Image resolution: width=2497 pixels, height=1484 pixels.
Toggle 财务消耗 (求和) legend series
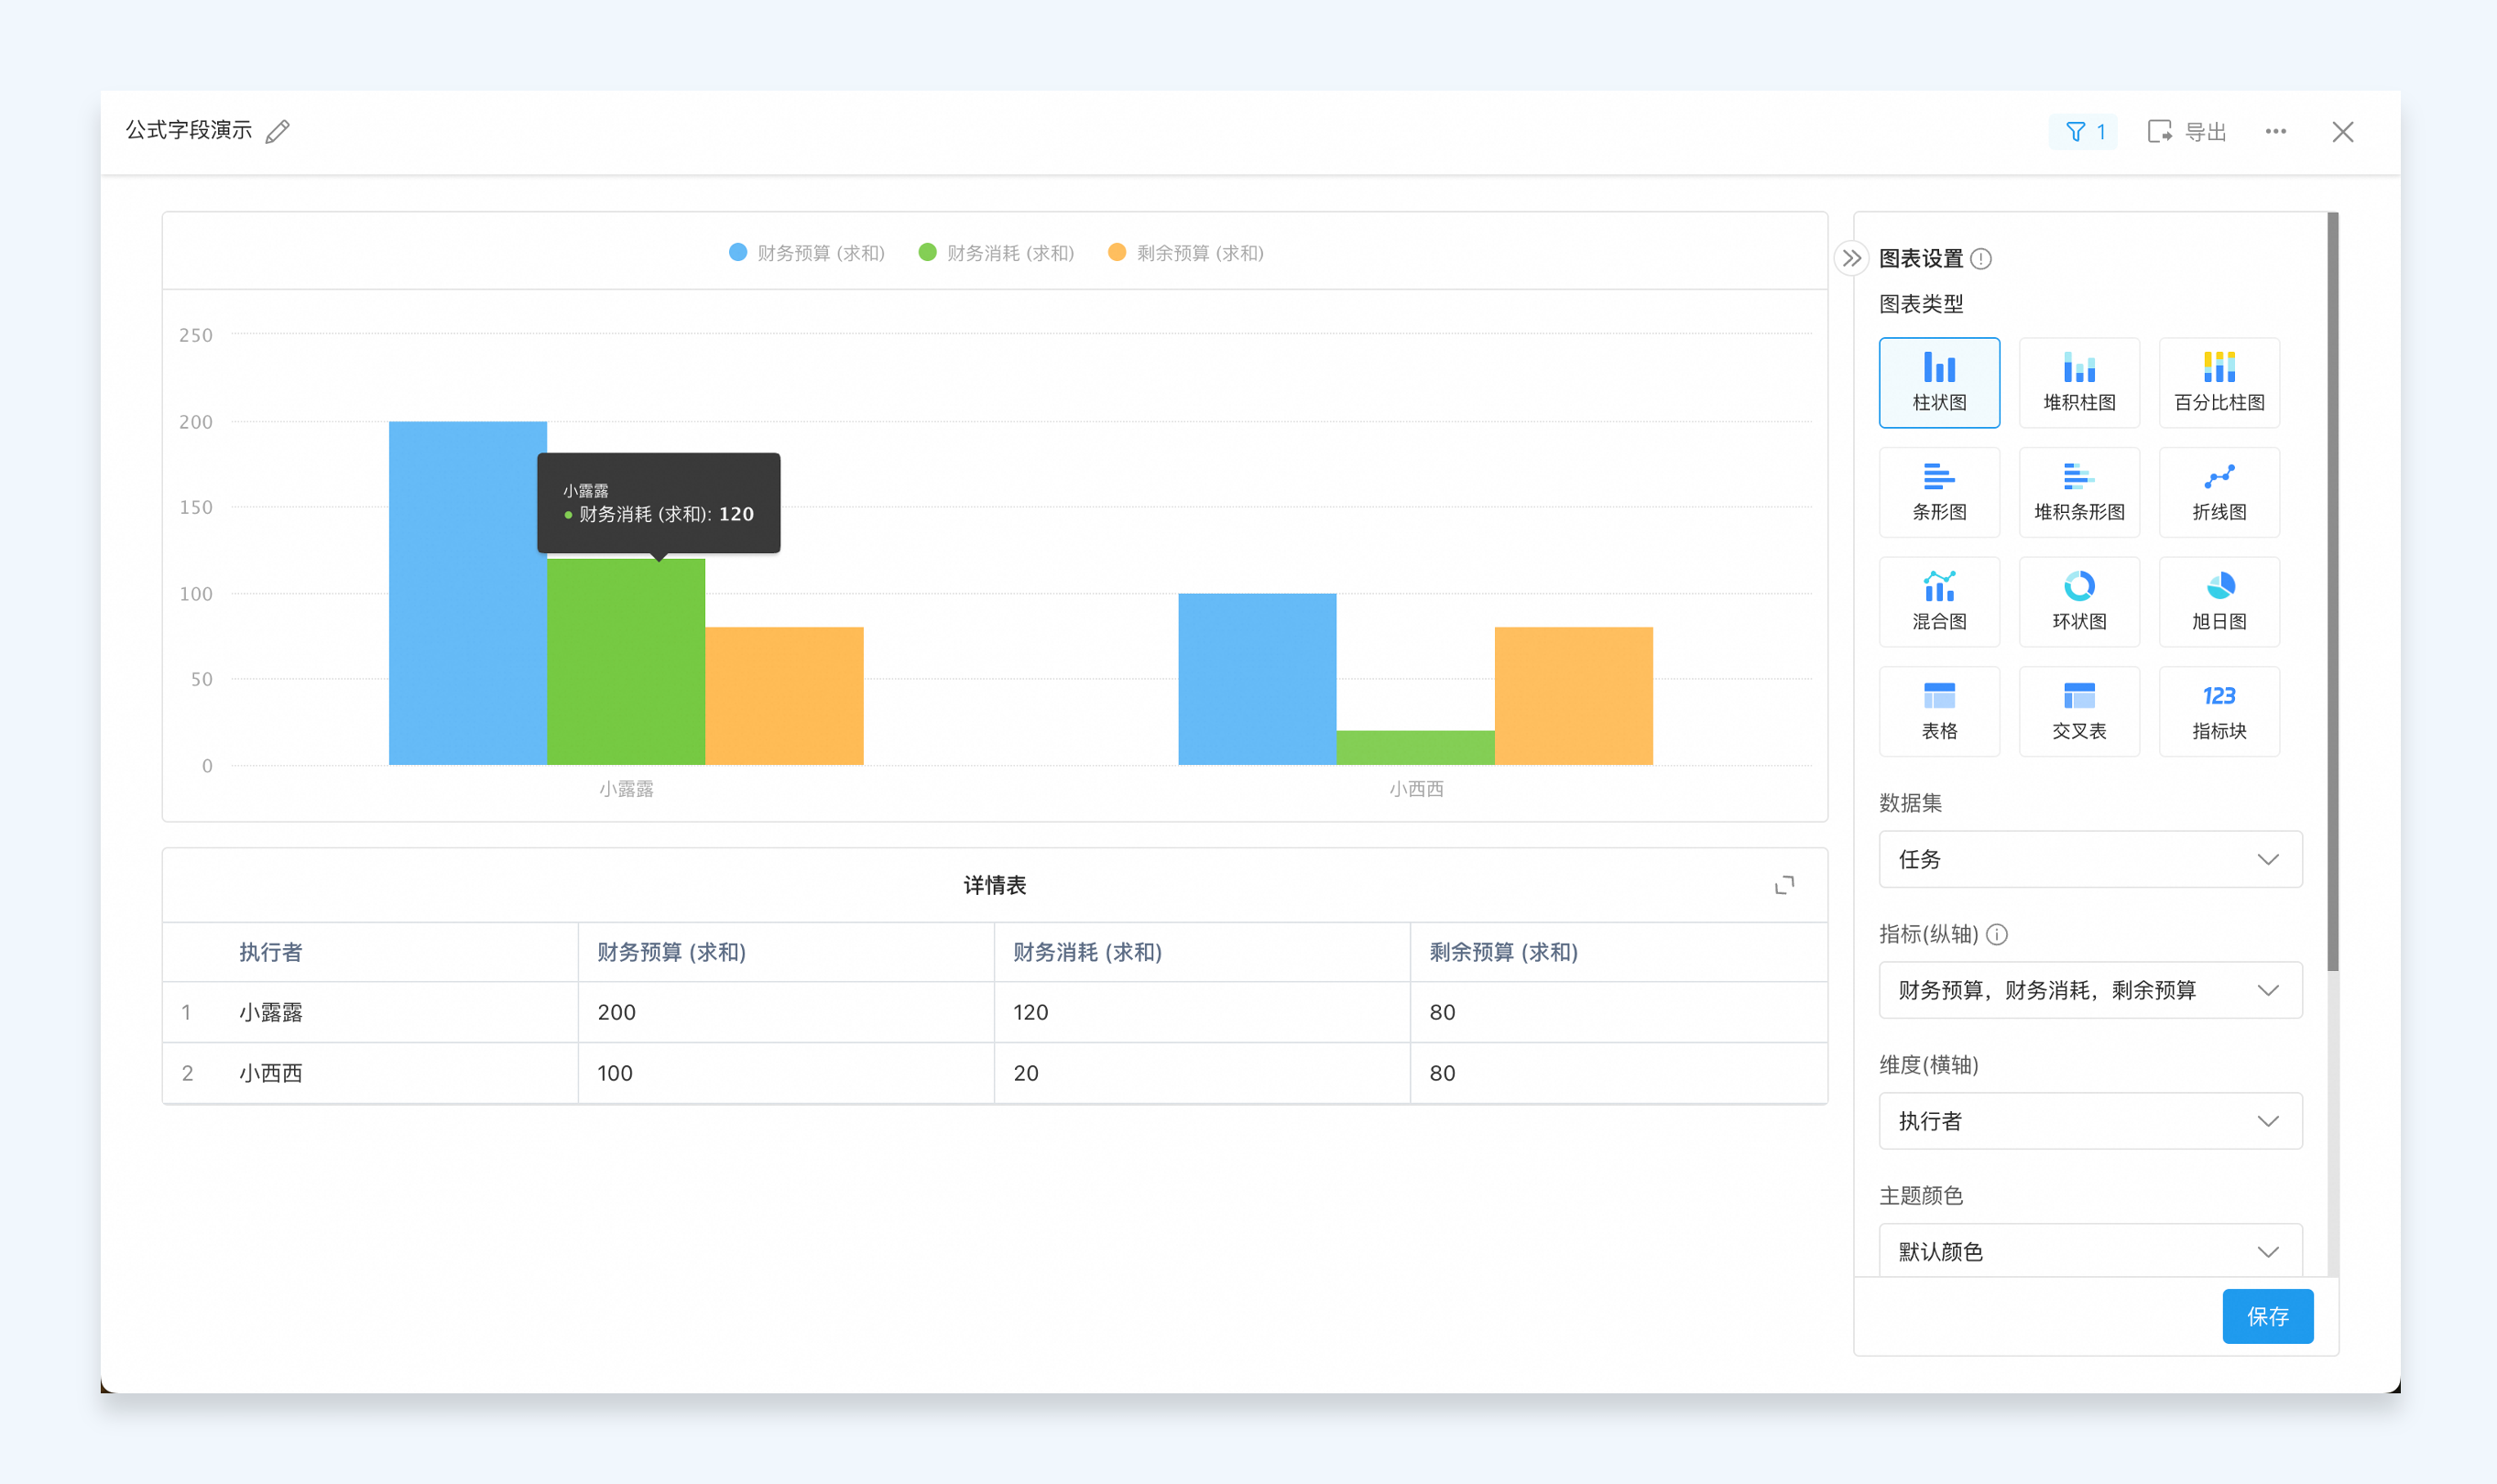click(997, 253)
